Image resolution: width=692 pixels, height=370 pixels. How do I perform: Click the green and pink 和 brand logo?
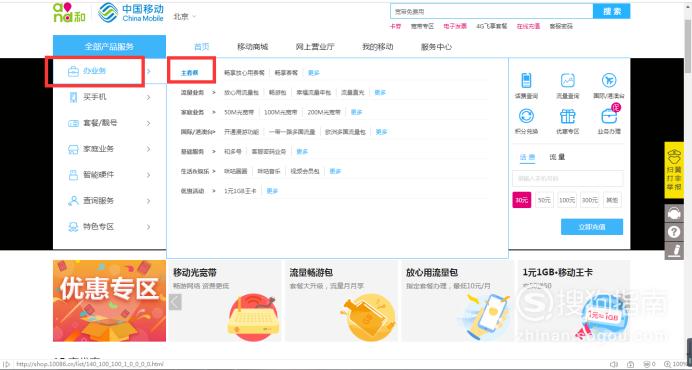point(69,12)
